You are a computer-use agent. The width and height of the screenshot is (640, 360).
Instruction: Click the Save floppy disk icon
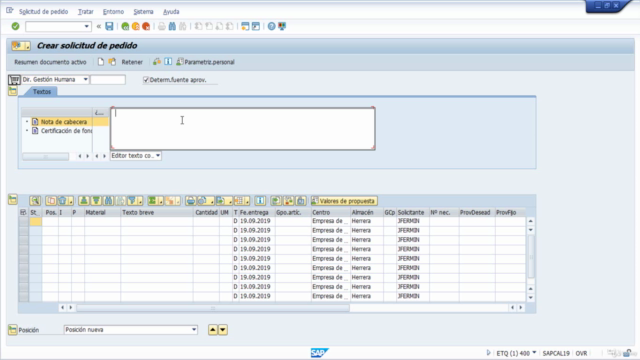109,26
